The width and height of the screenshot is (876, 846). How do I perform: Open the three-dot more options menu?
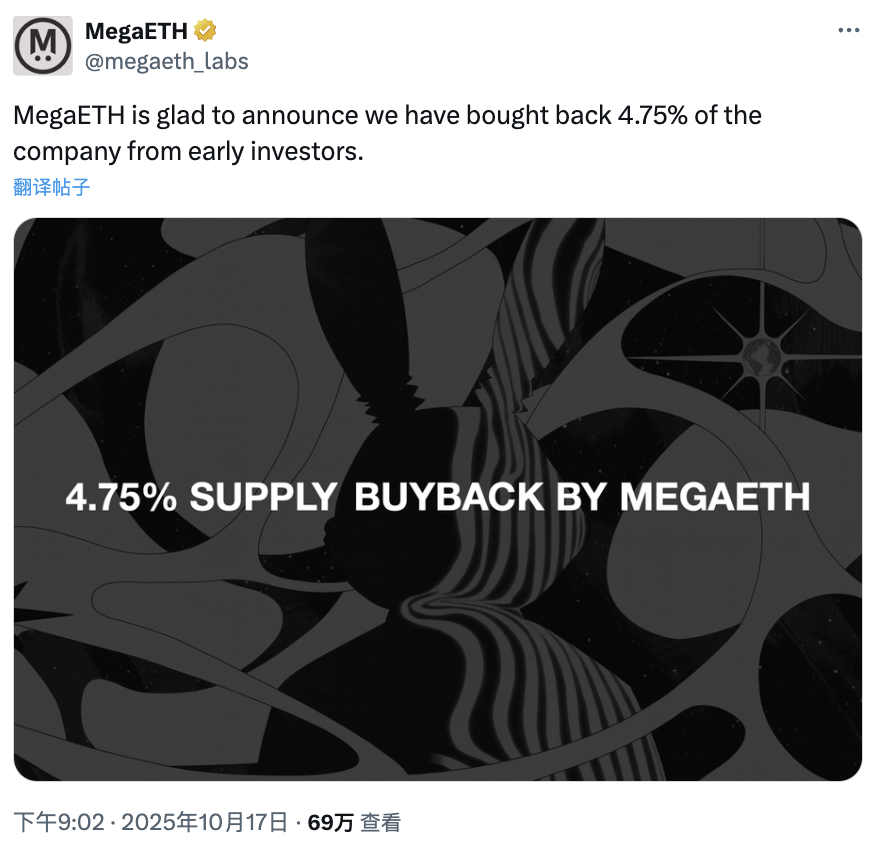(x=847, y=31)
